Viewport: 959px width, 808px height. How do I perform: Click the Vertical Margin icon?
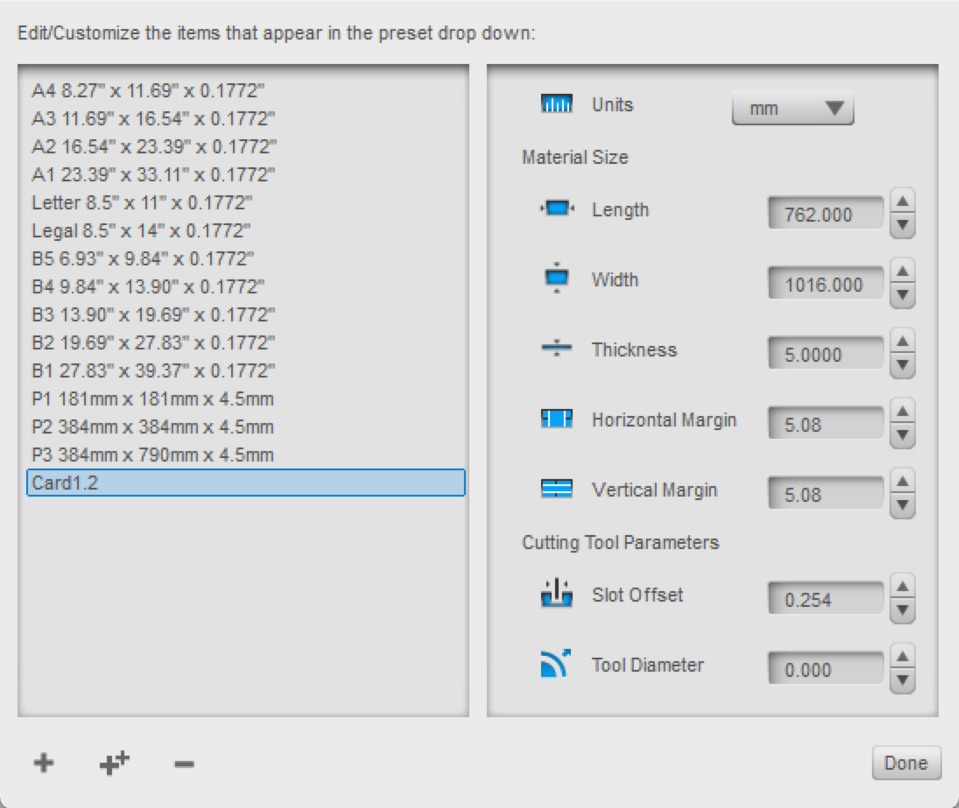(x=555, y=490)
